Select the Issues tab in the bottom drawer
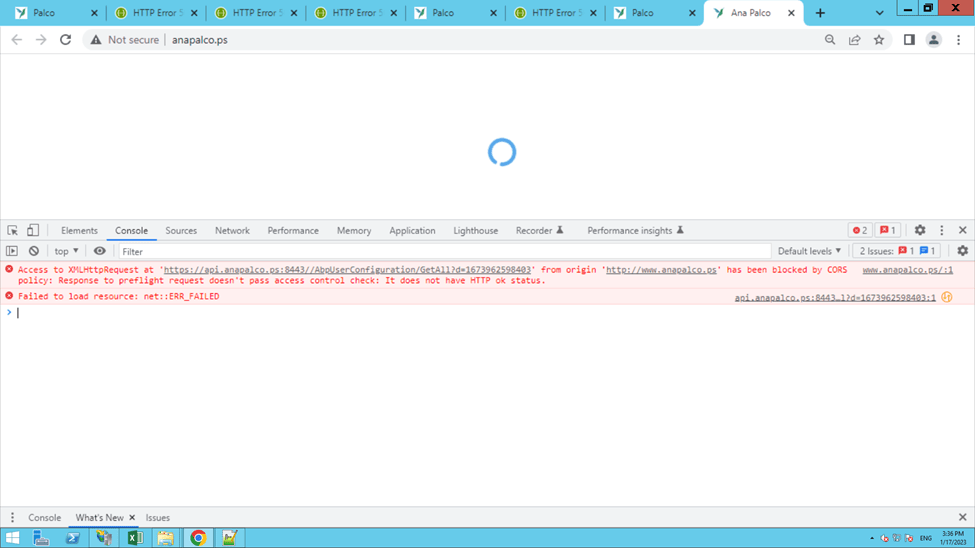975x548 pixels. [x=157, y=518]
